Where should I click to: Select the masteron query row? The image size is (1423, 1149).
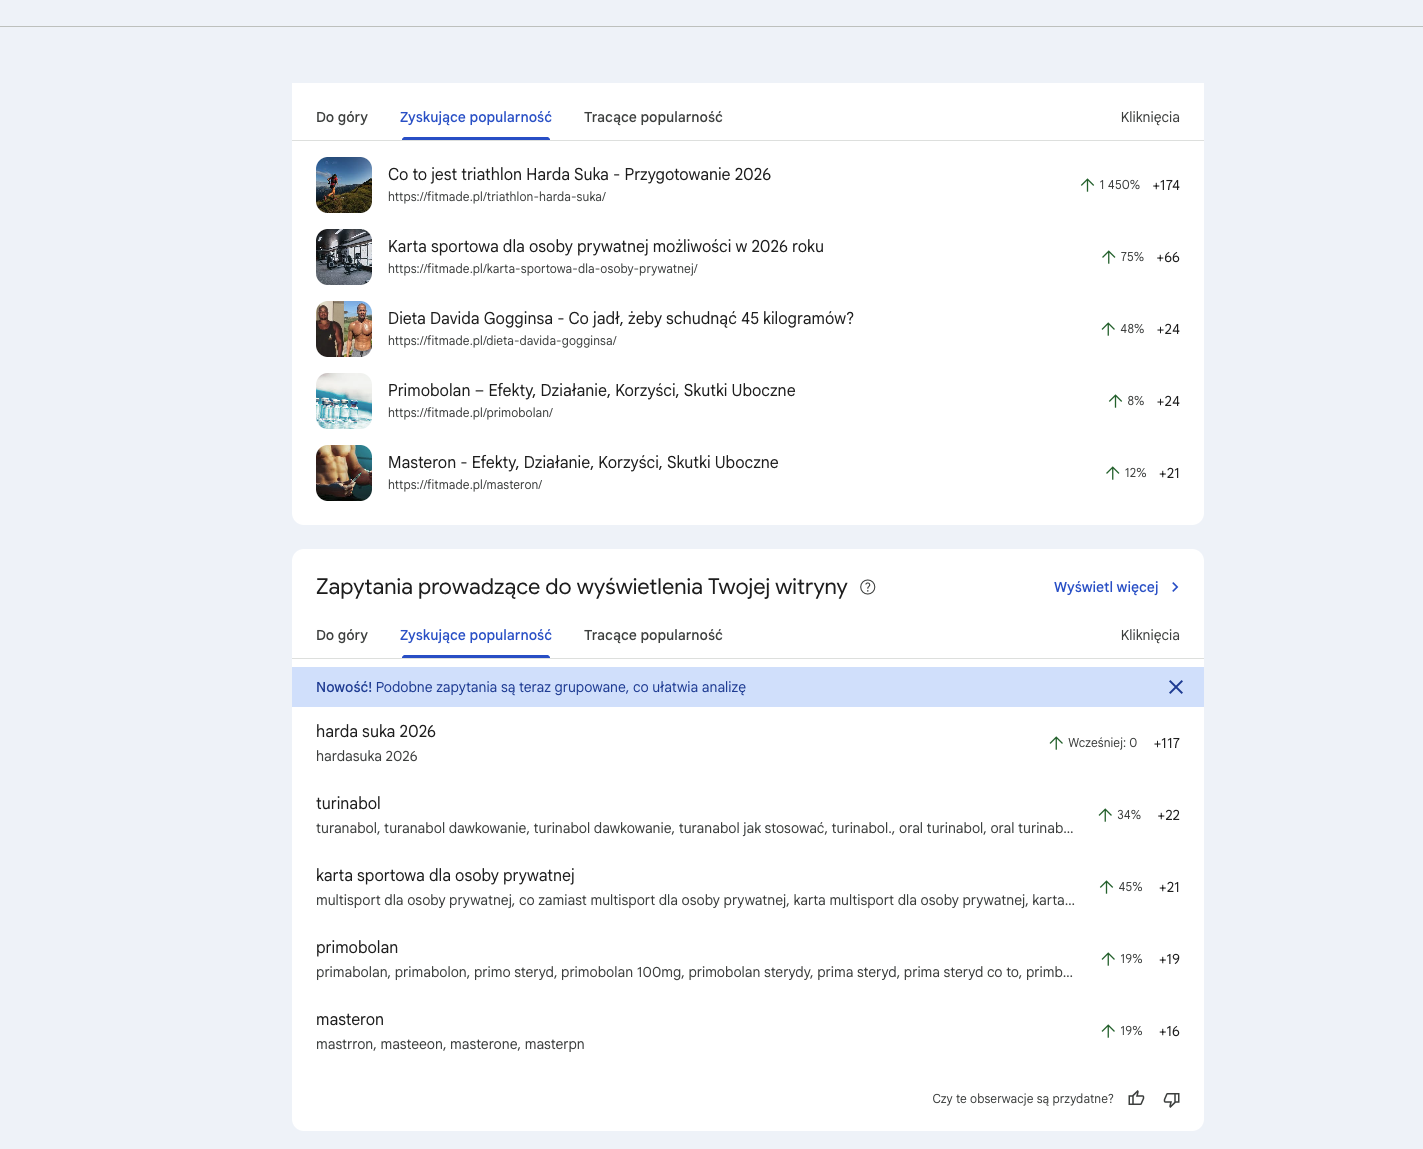click(x=748, y=1031)
